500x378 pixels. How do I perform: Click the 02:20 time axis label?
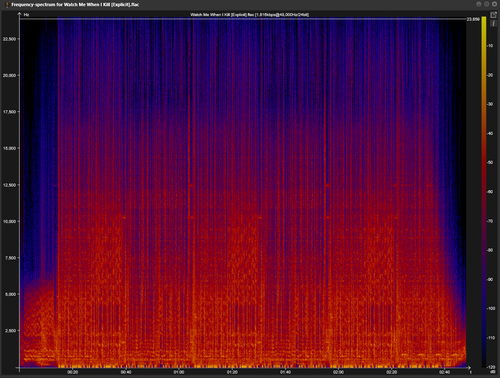click(392, 372)
